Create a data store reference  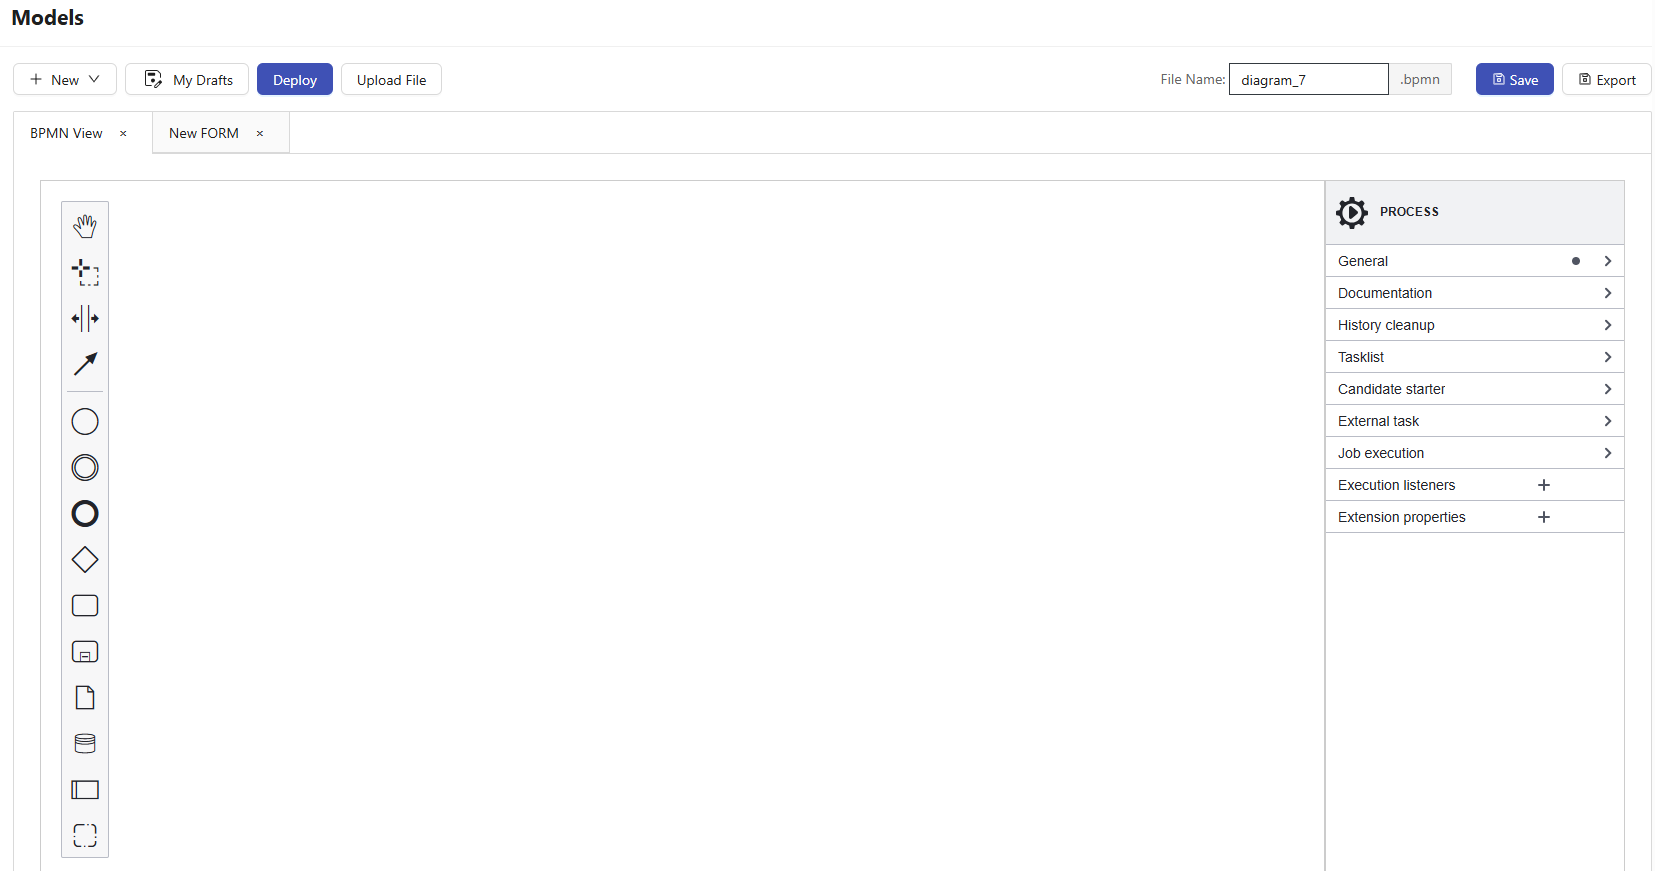point(85,744)
